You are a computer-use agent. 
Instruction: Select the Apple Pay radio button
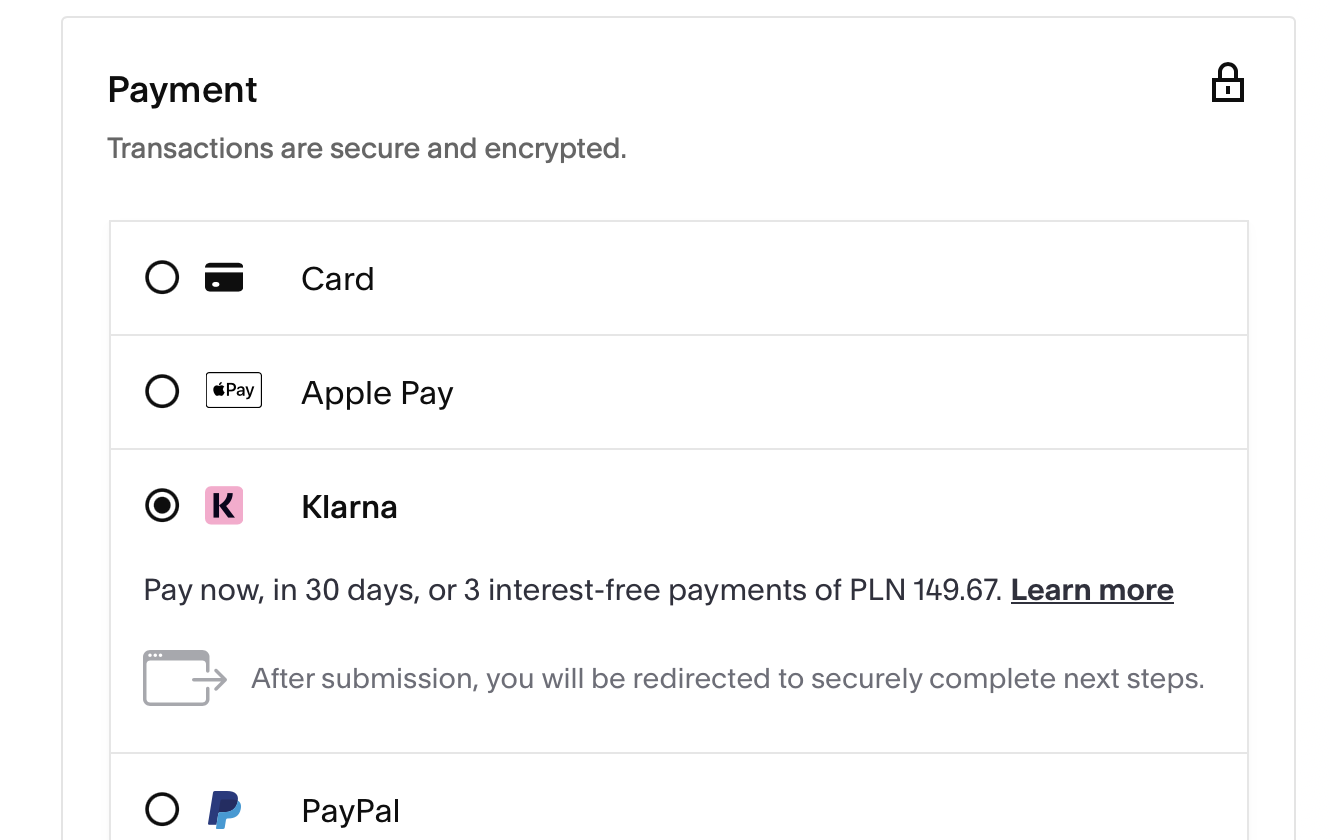tap(162, 391)
